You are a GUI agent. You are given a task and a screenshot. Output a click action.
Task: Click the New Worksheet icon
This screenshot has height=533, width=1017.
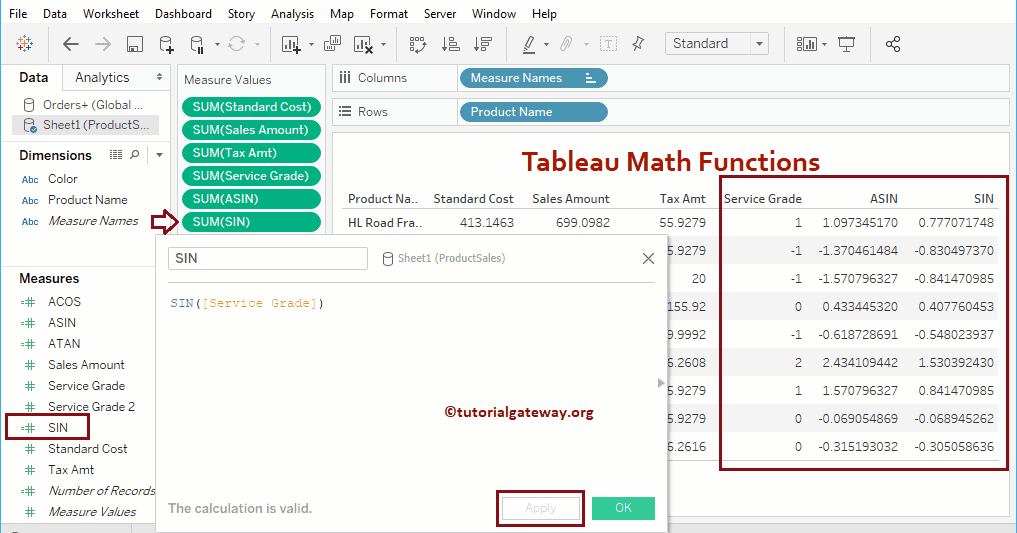coord(291,44)
